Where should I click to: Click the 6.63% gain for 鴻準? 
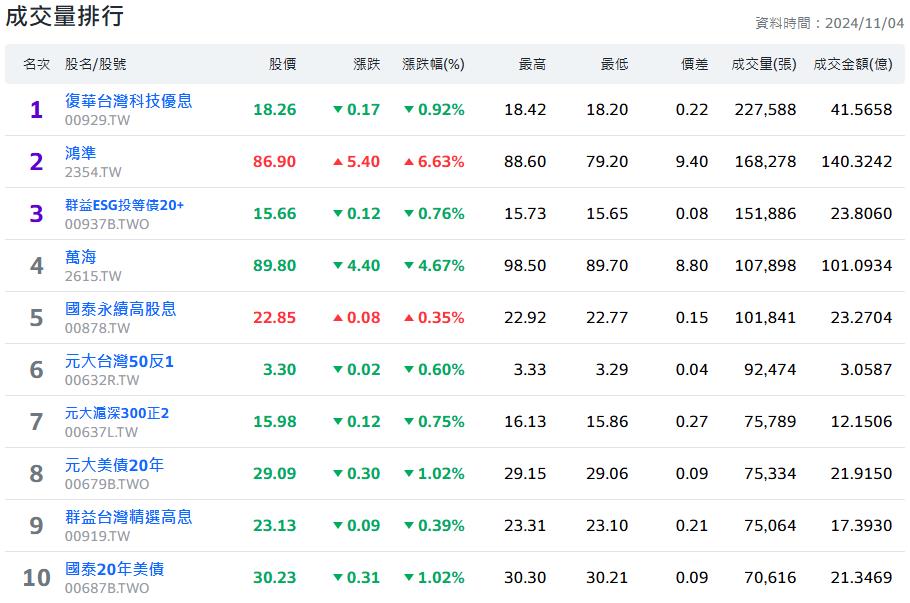click(434, 161)
